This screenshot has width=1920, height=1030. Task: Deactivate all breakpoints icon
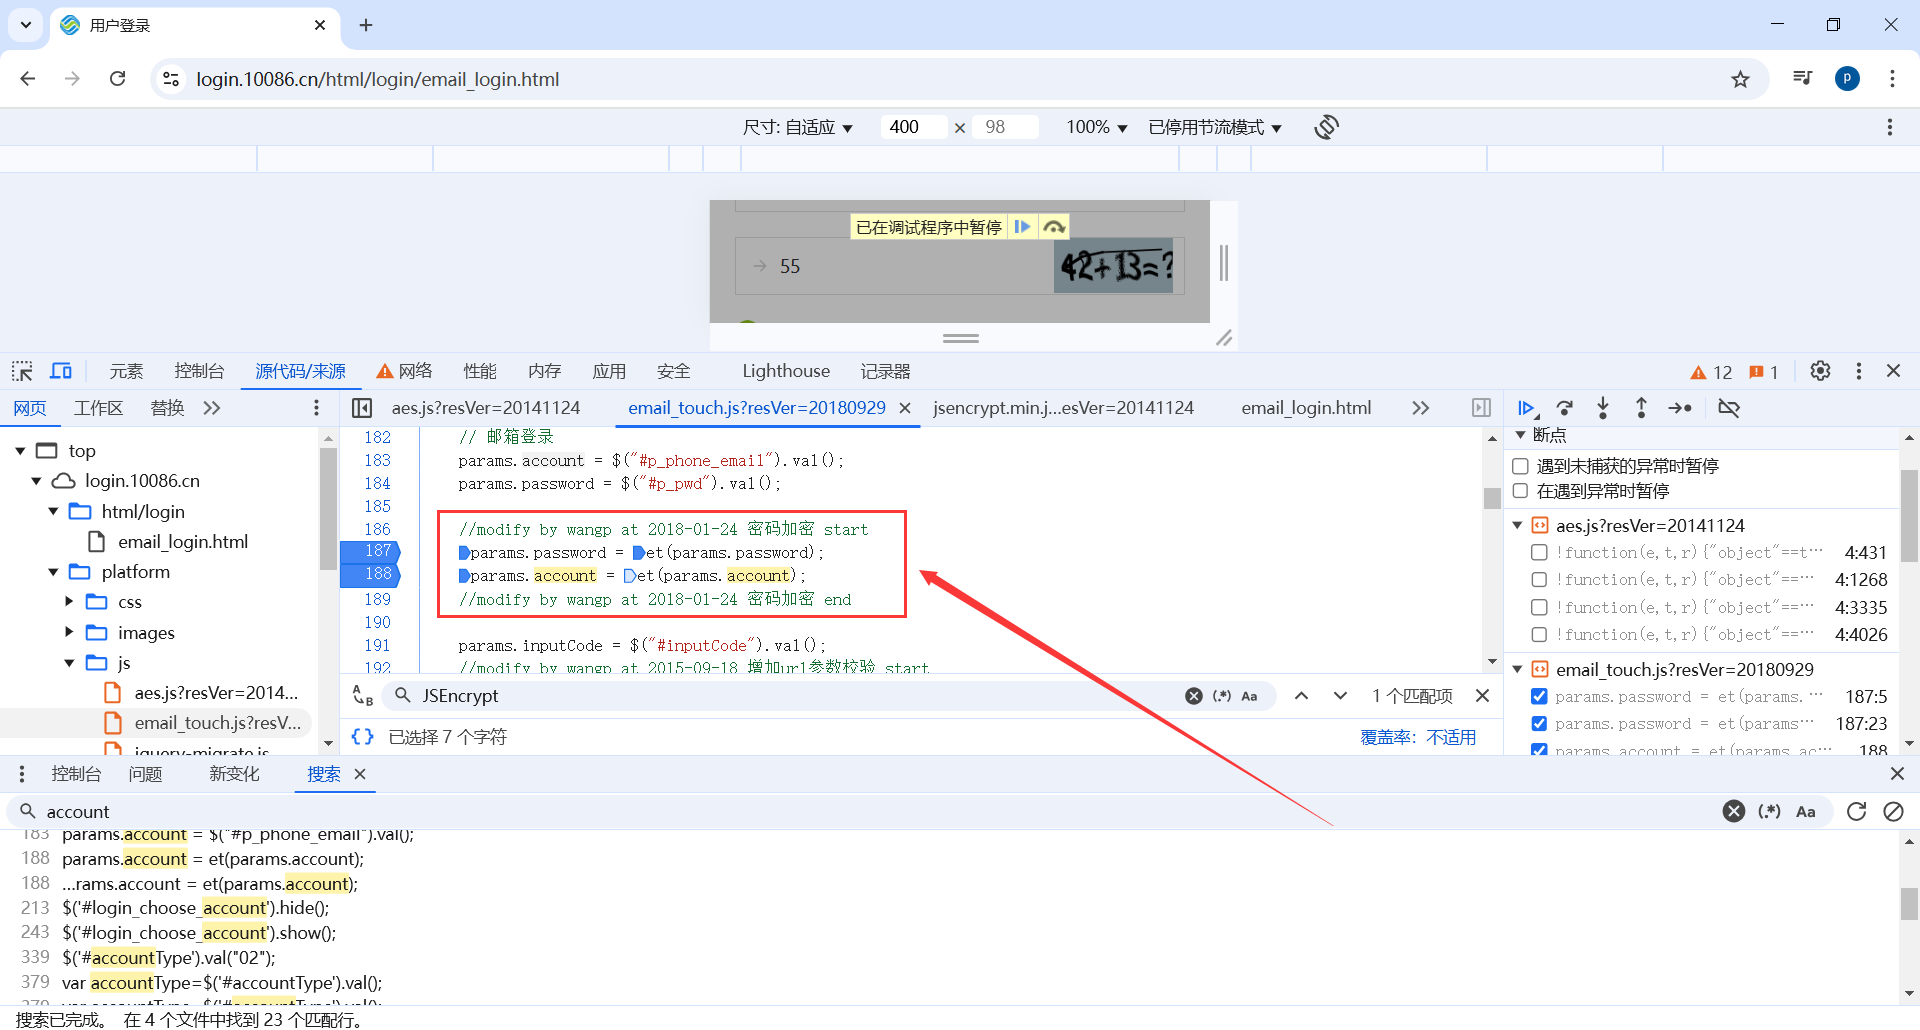point(1729,408)
